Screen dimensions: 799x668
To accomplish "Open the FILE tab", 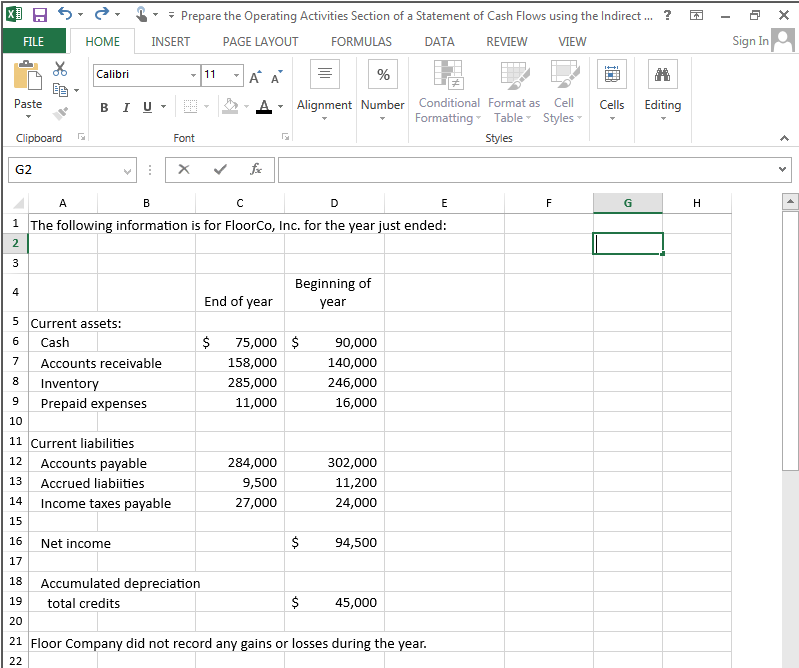I will click(x=34, y=42).
